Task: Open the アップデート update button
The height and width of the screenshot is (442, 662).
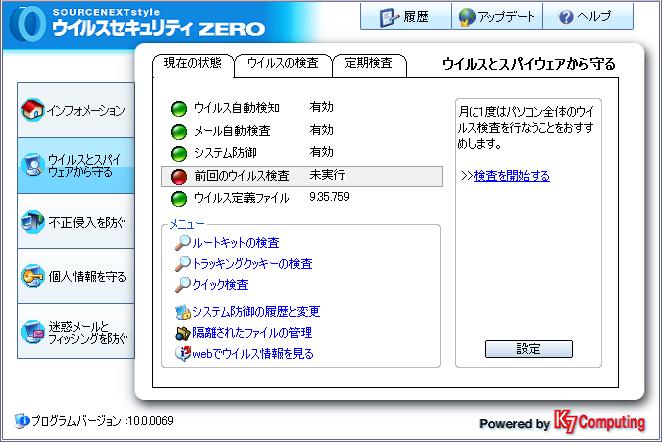Action: 497,16
